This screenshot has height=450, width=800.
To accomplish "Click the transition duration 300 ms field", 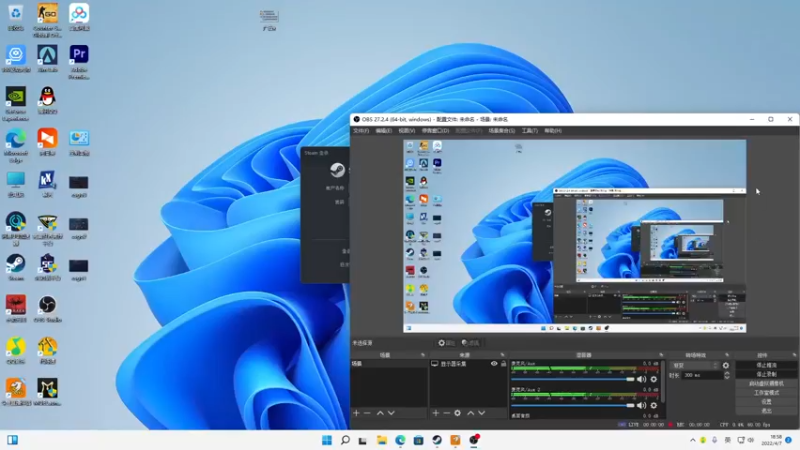I will [x=702, y=375].
